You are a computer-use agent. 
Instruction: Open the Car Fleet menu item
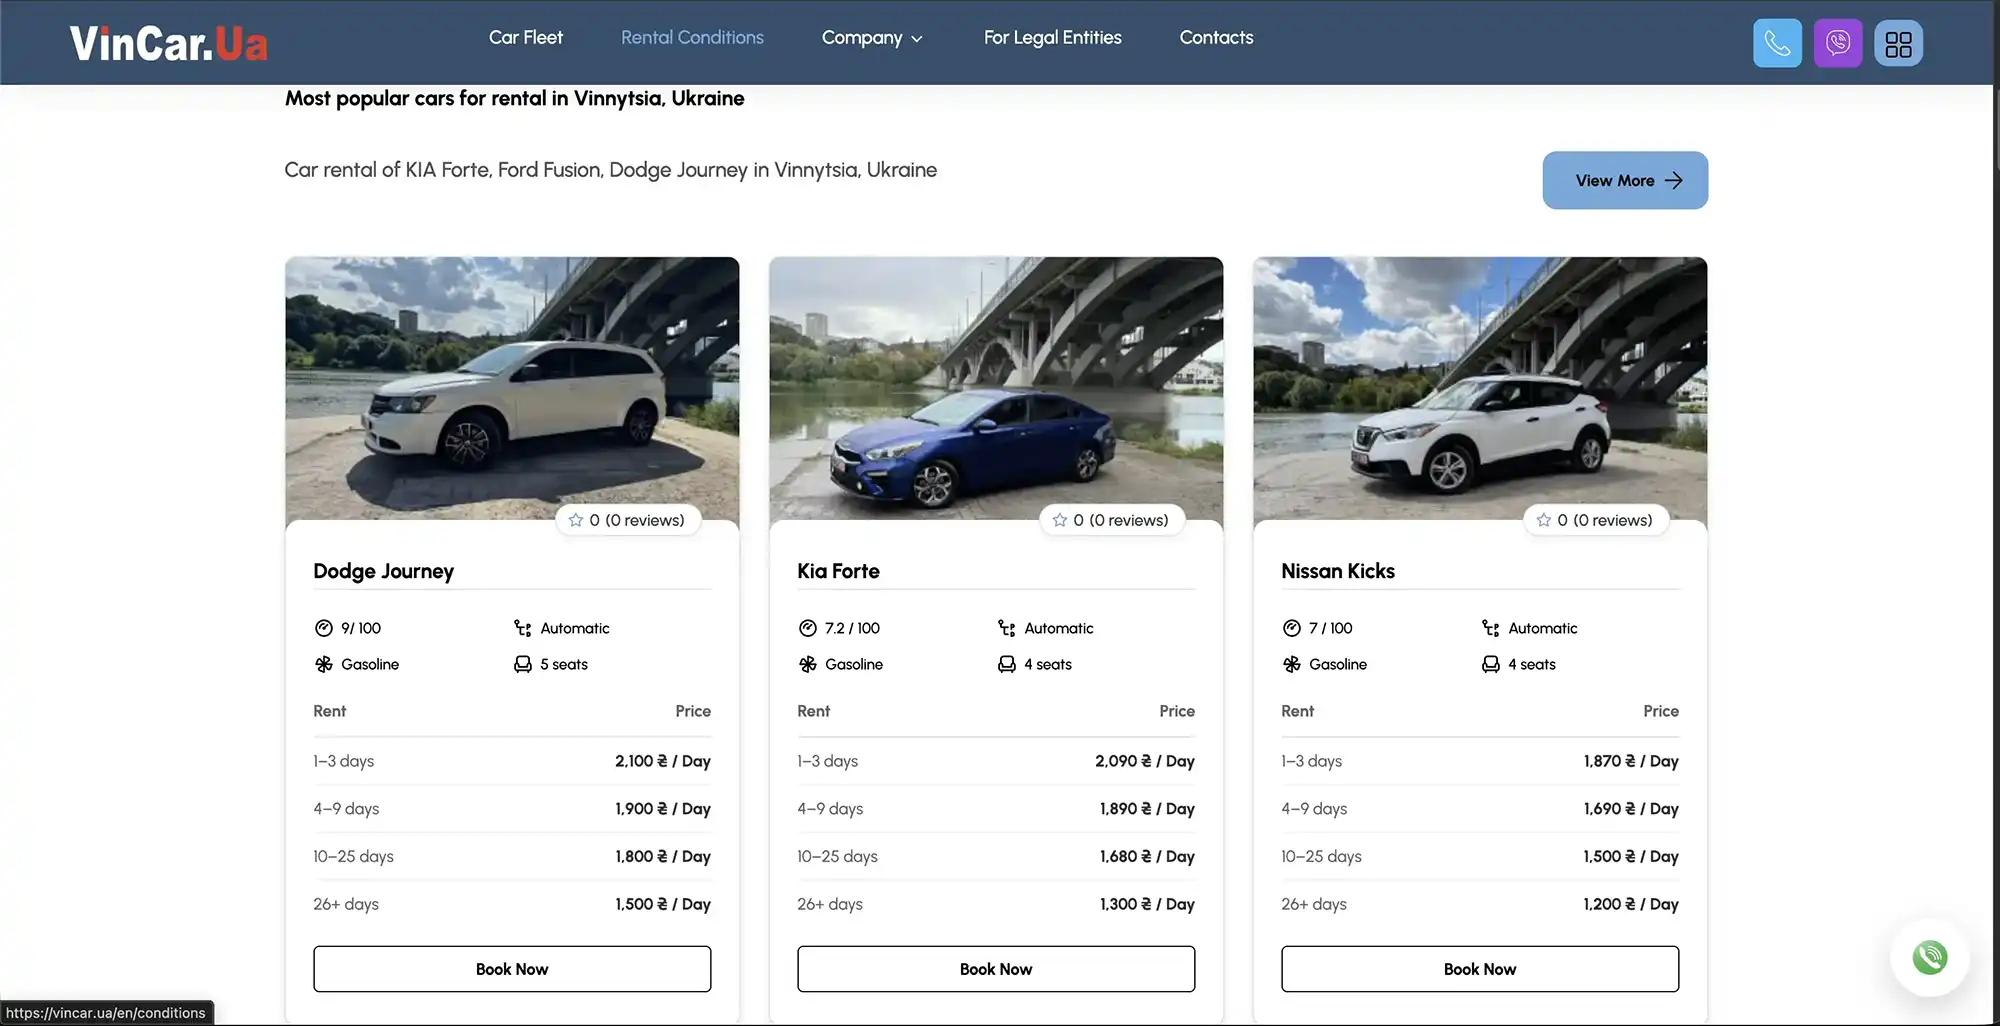point(526,37)
